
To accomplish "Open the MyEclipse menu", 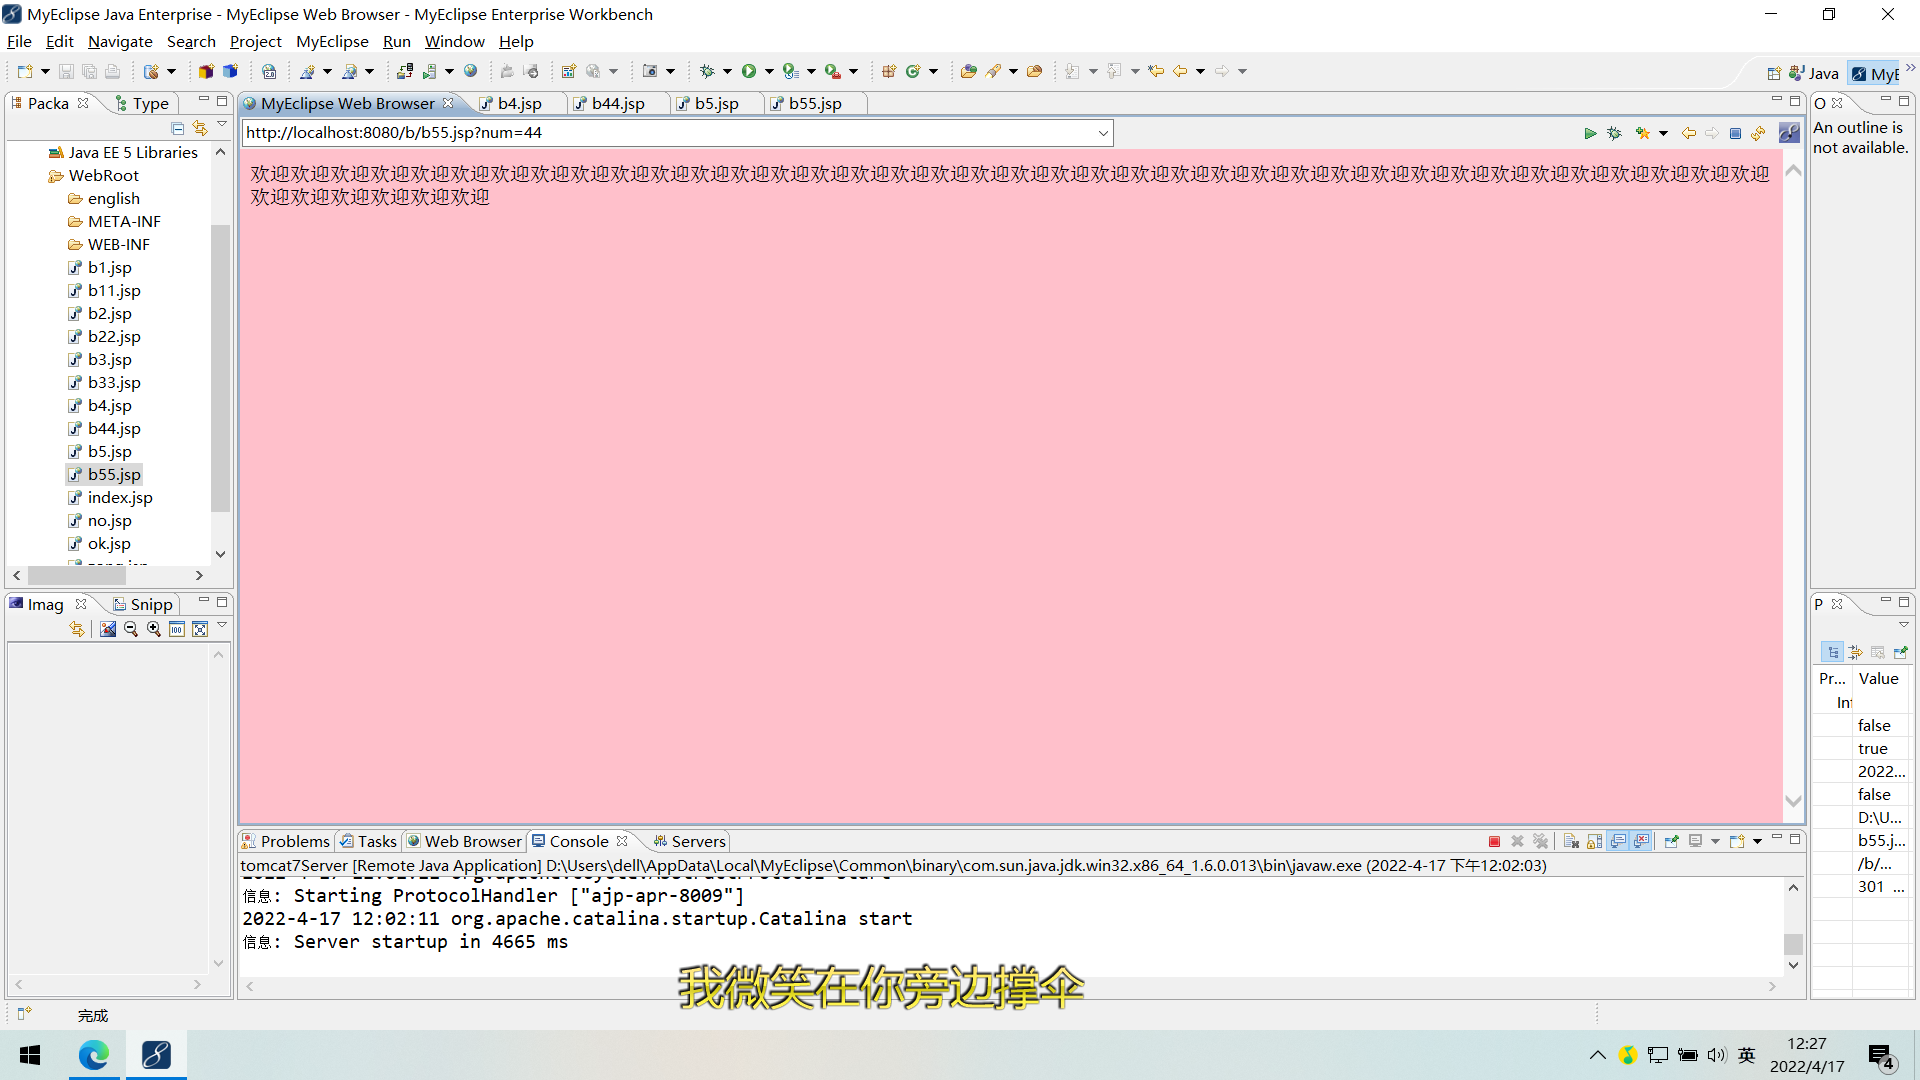I will pyautogui.click(x=332, y=41).
